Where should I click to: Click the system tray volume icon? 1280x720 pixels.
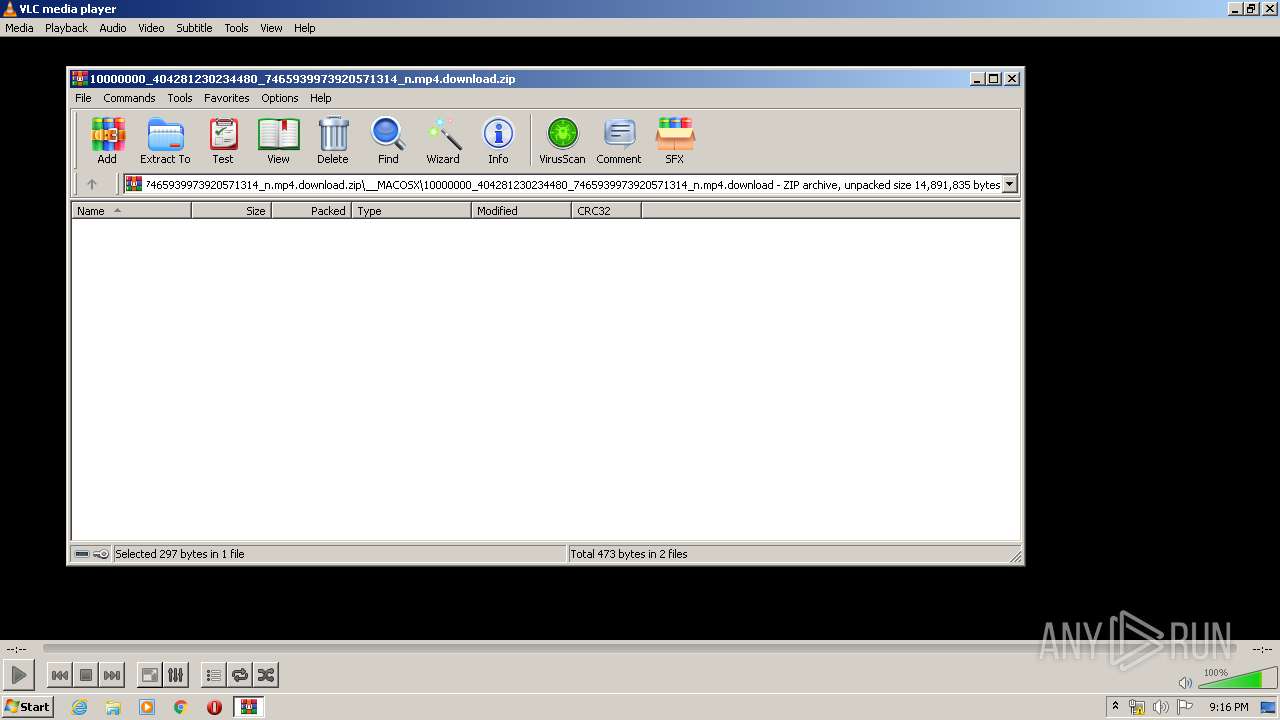coord(1160,707)
